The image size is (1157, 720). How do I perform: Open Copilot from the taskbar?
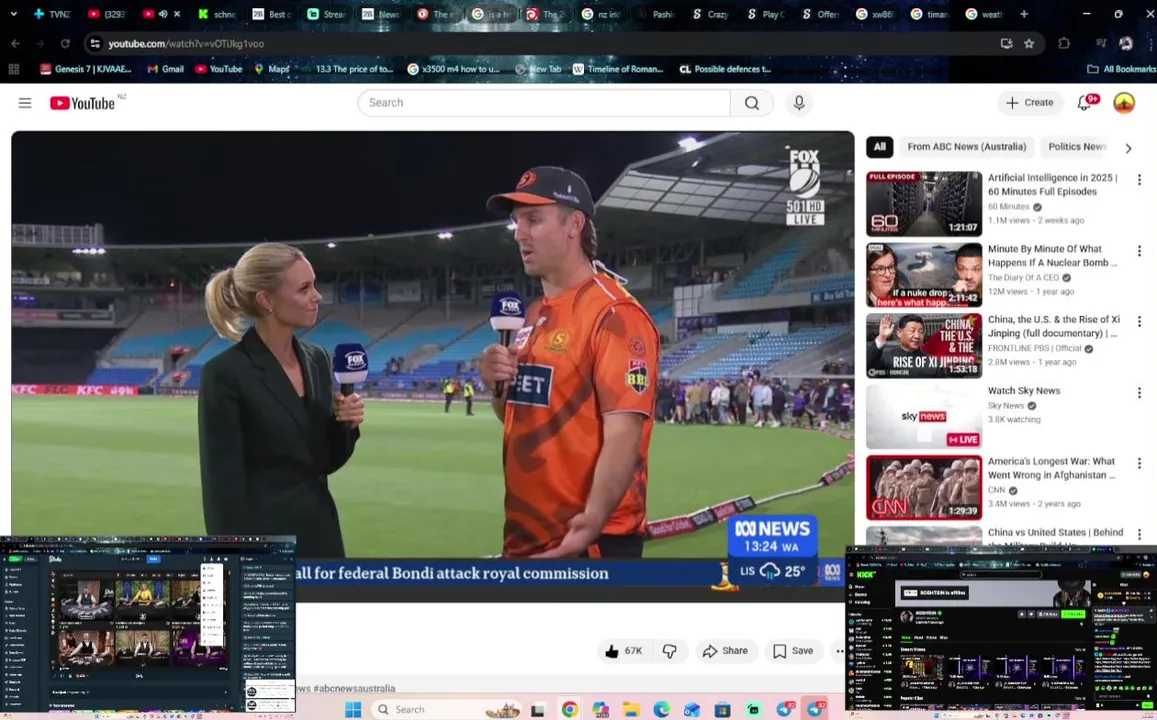tap(600, 710)
